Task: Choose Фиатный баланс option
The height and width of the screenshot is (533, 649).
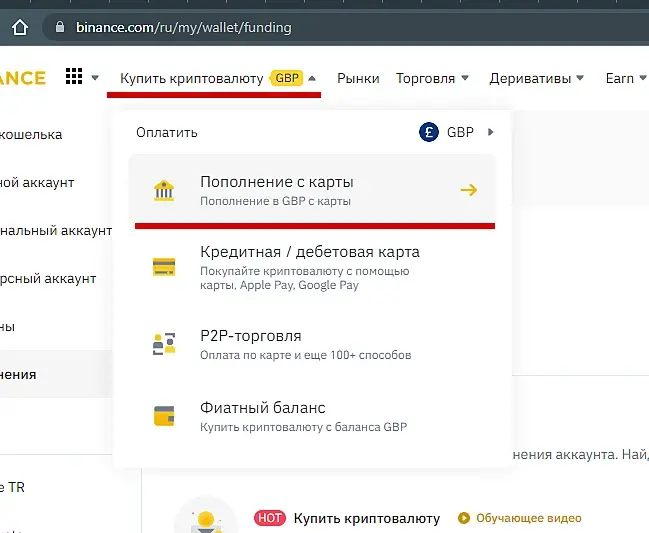Action: click(x=312, y=416)
